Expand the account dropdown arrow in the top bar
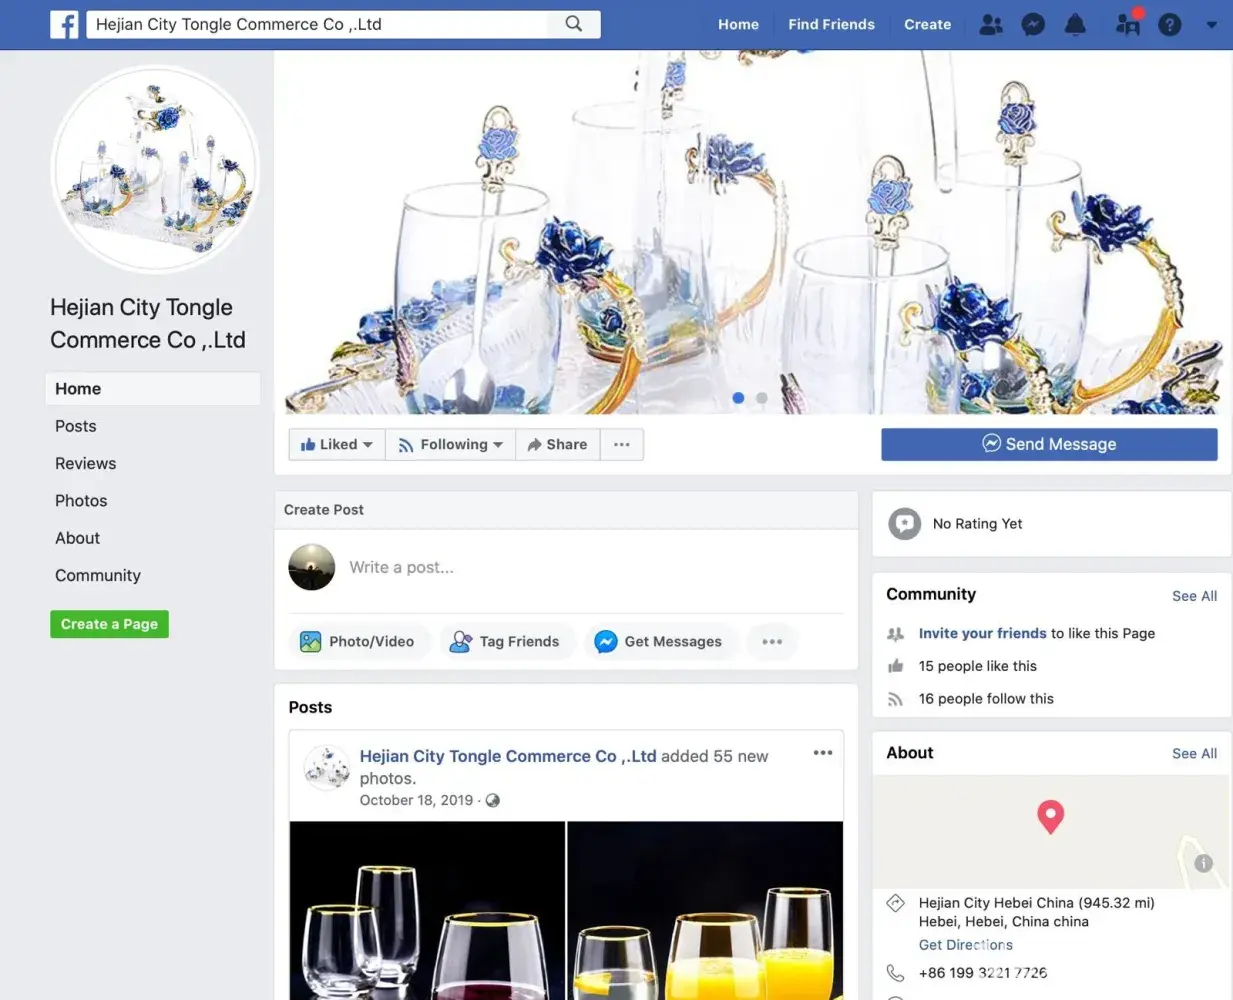Screen dimensions: 1233x1000 coord(1211,25)
